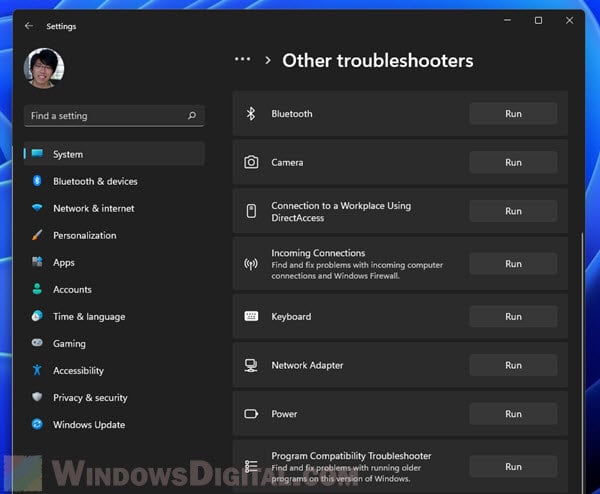600x494 pixels.
Task: Click the back arrow in Settings header
Action: tap(28, 26)
